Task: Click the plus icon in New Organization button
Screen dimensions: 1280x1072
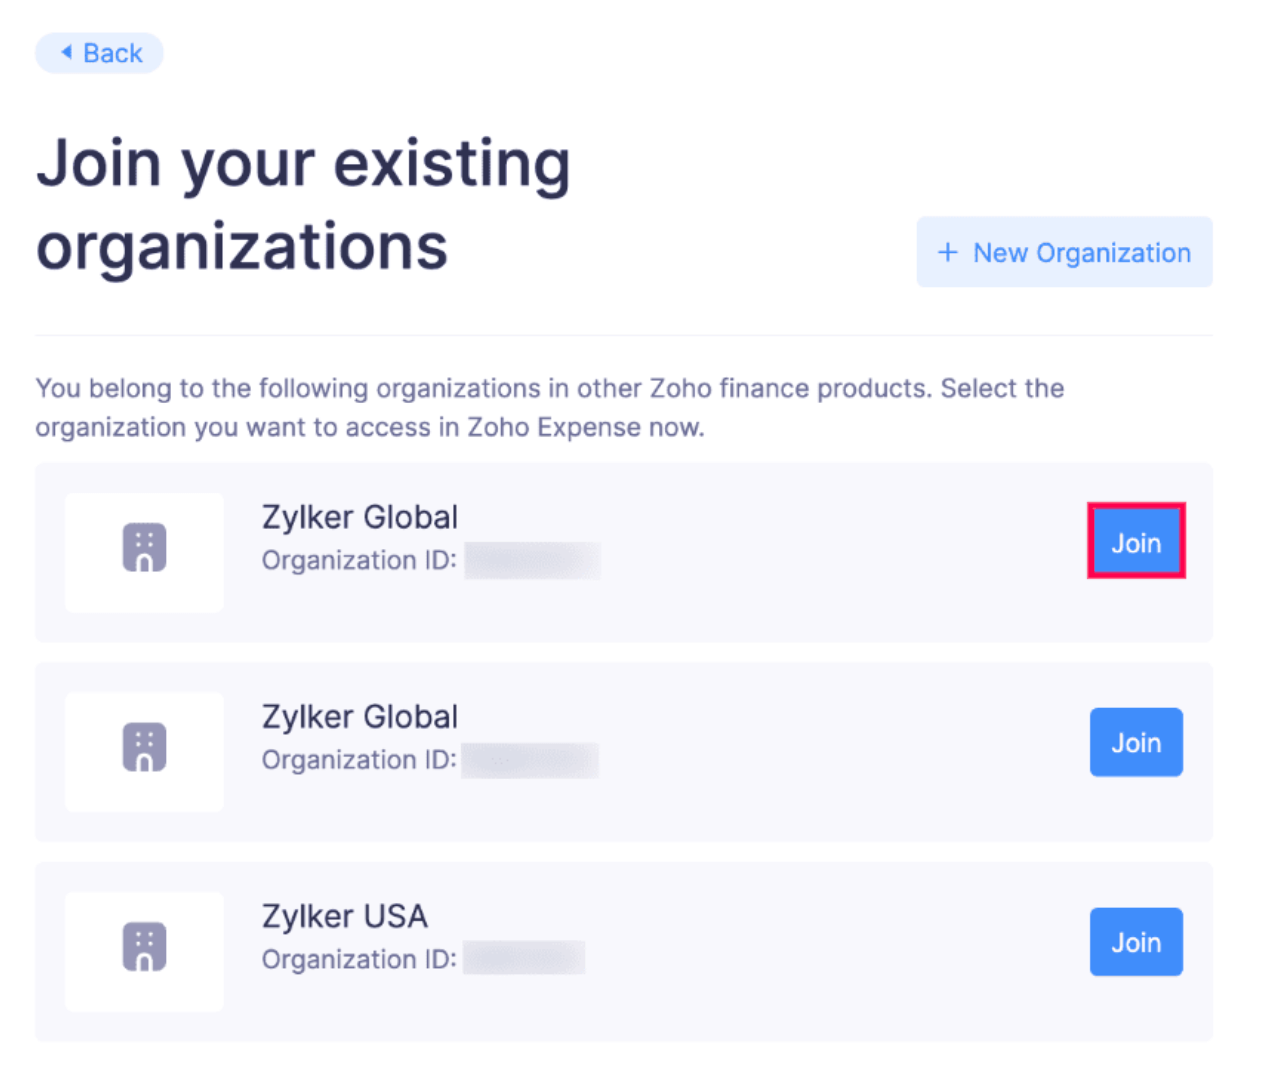Action: tap(946, 252)
